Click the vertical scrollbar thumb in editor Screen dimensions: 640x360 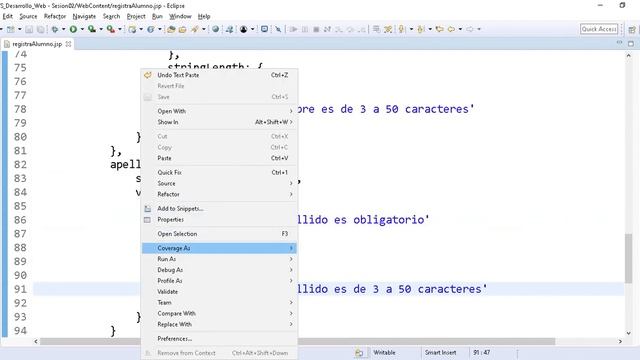pyautogui.click(x=629, y=258)
